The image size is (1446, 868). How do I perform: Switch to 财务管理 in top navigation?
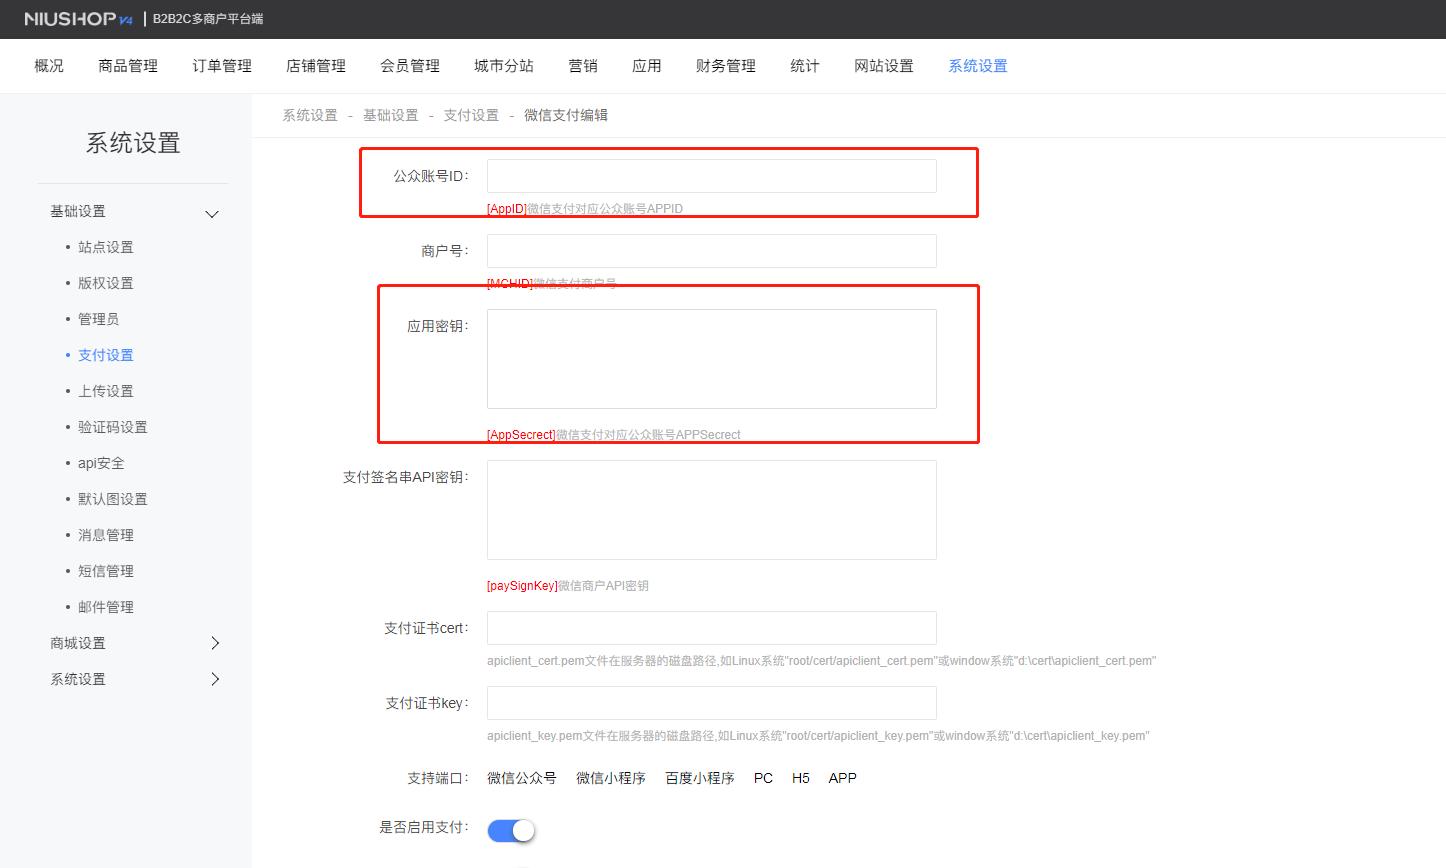tap(724, 65)
